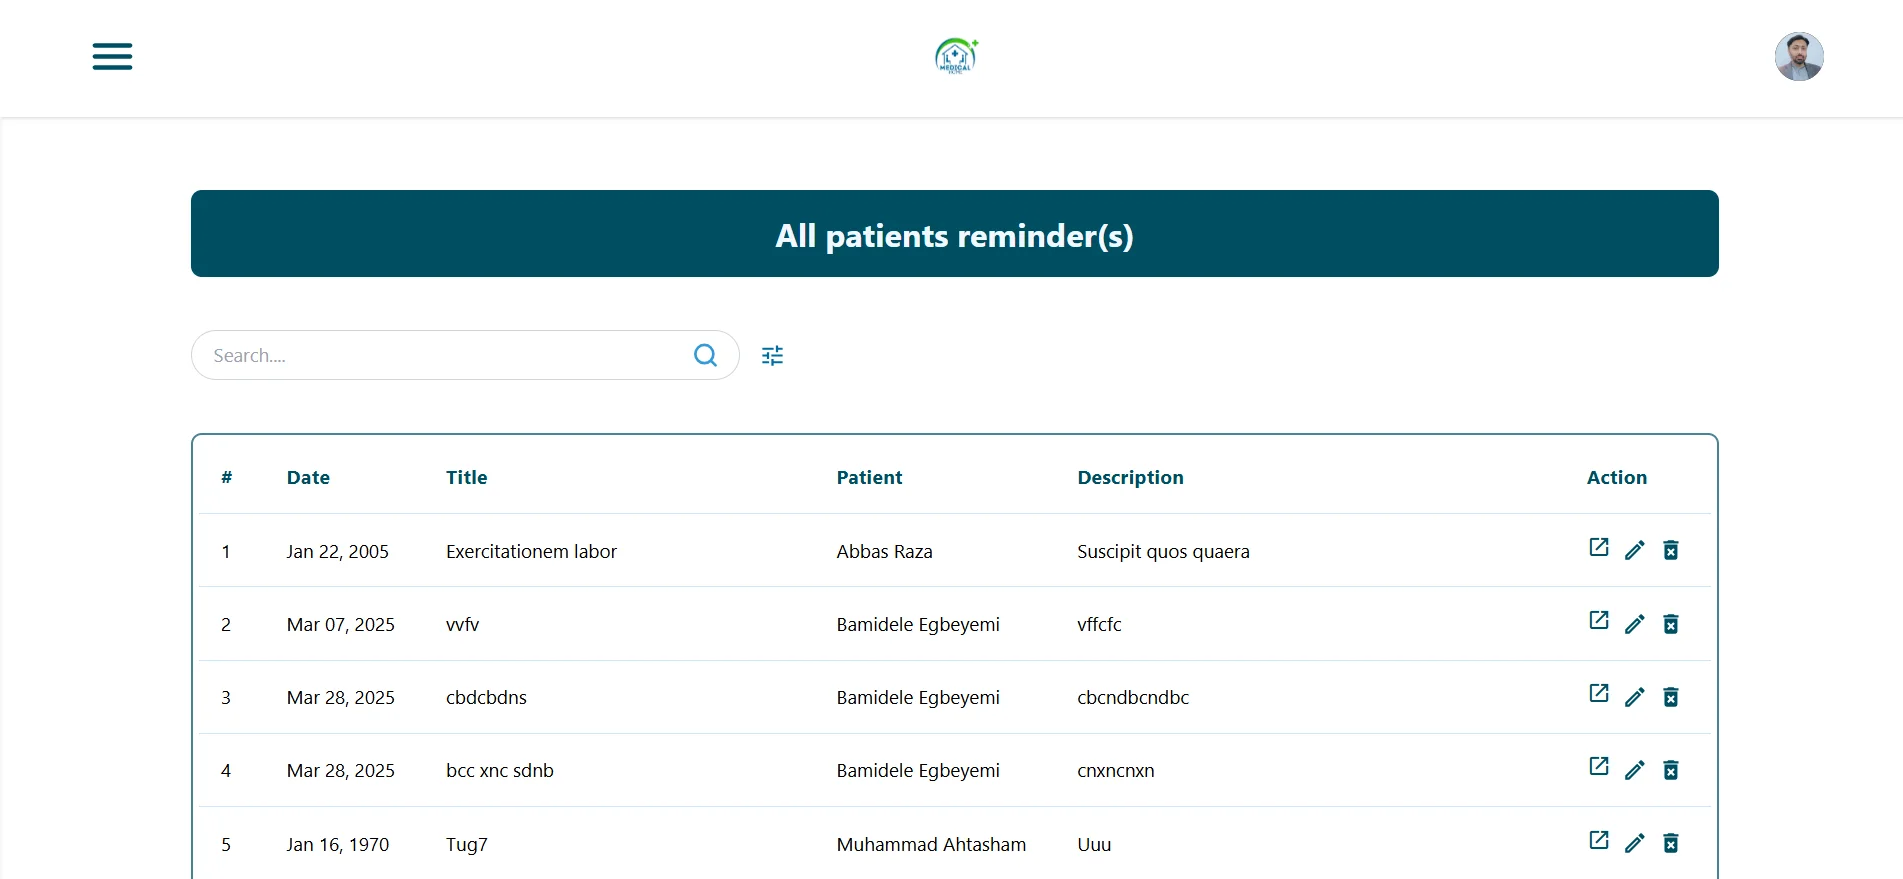1903x879 pixels.
Task: Open the Exercitationem labor reminder details
Action: tap(1598, 548)
